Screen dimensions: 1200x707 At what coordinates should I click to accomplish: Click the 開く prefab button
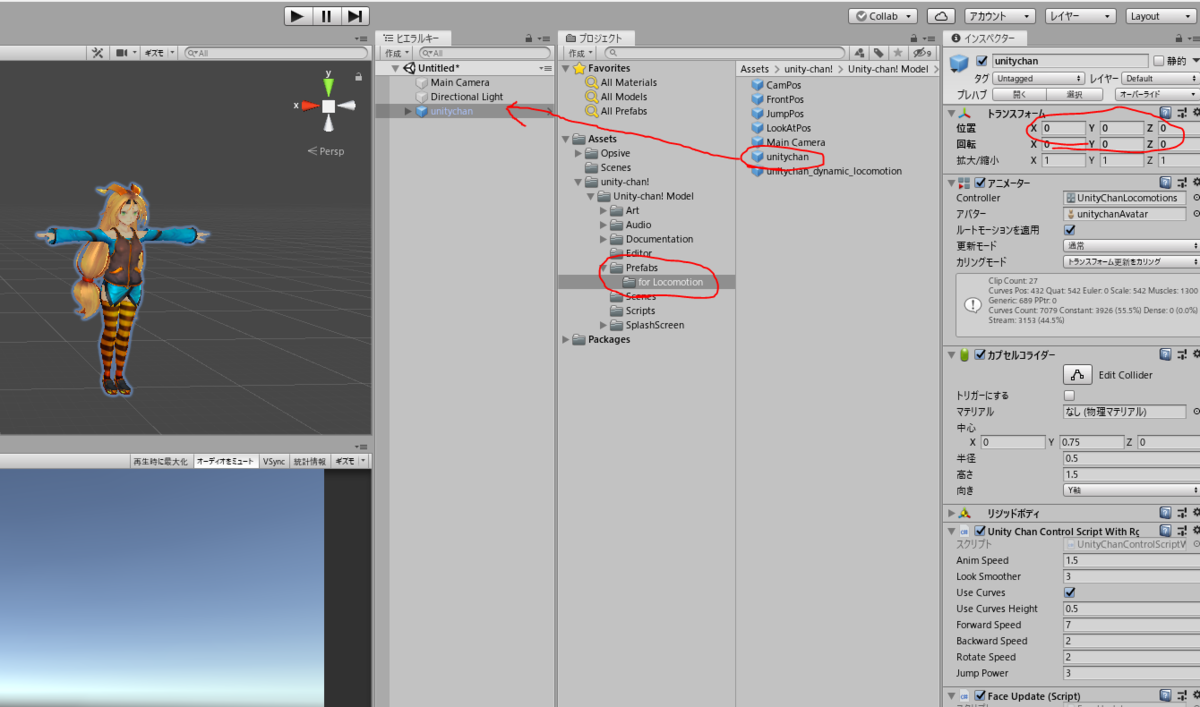pos(1019,94)
